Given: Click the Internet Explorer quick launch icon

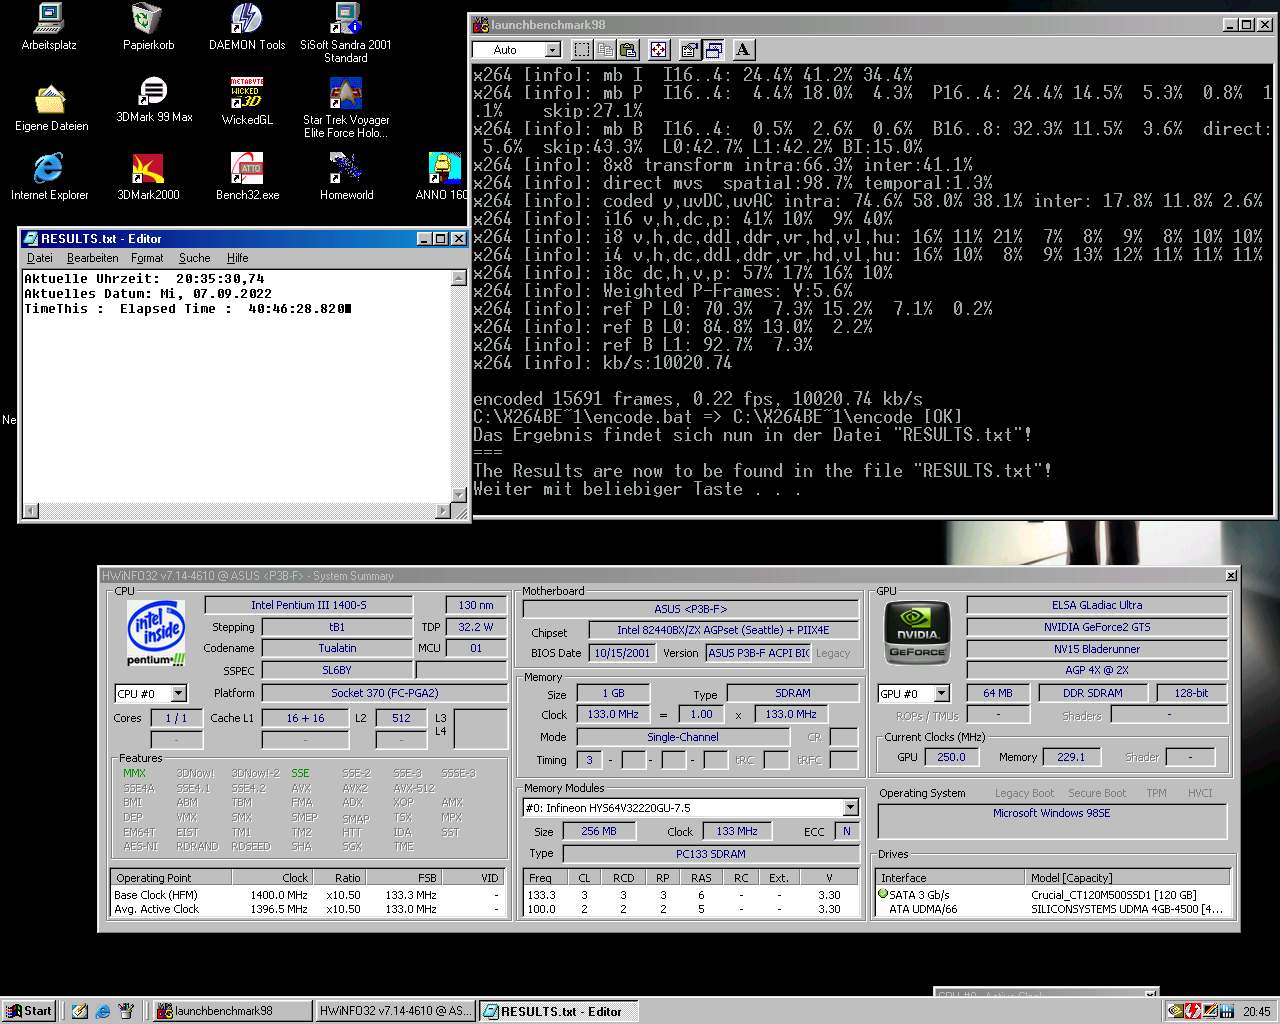Looking at the screenshot, I should point(103,1011).
